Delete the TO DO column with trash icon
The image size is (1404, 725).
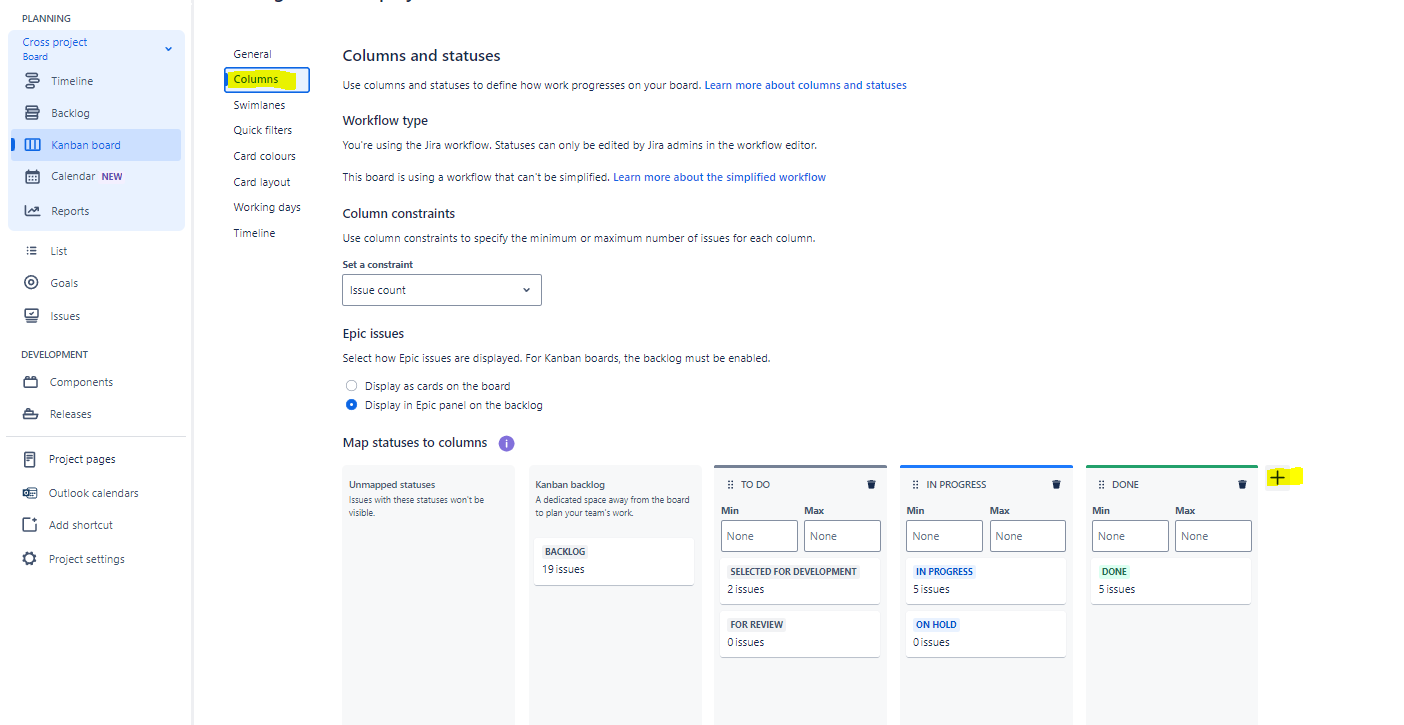tap(870, 484)
